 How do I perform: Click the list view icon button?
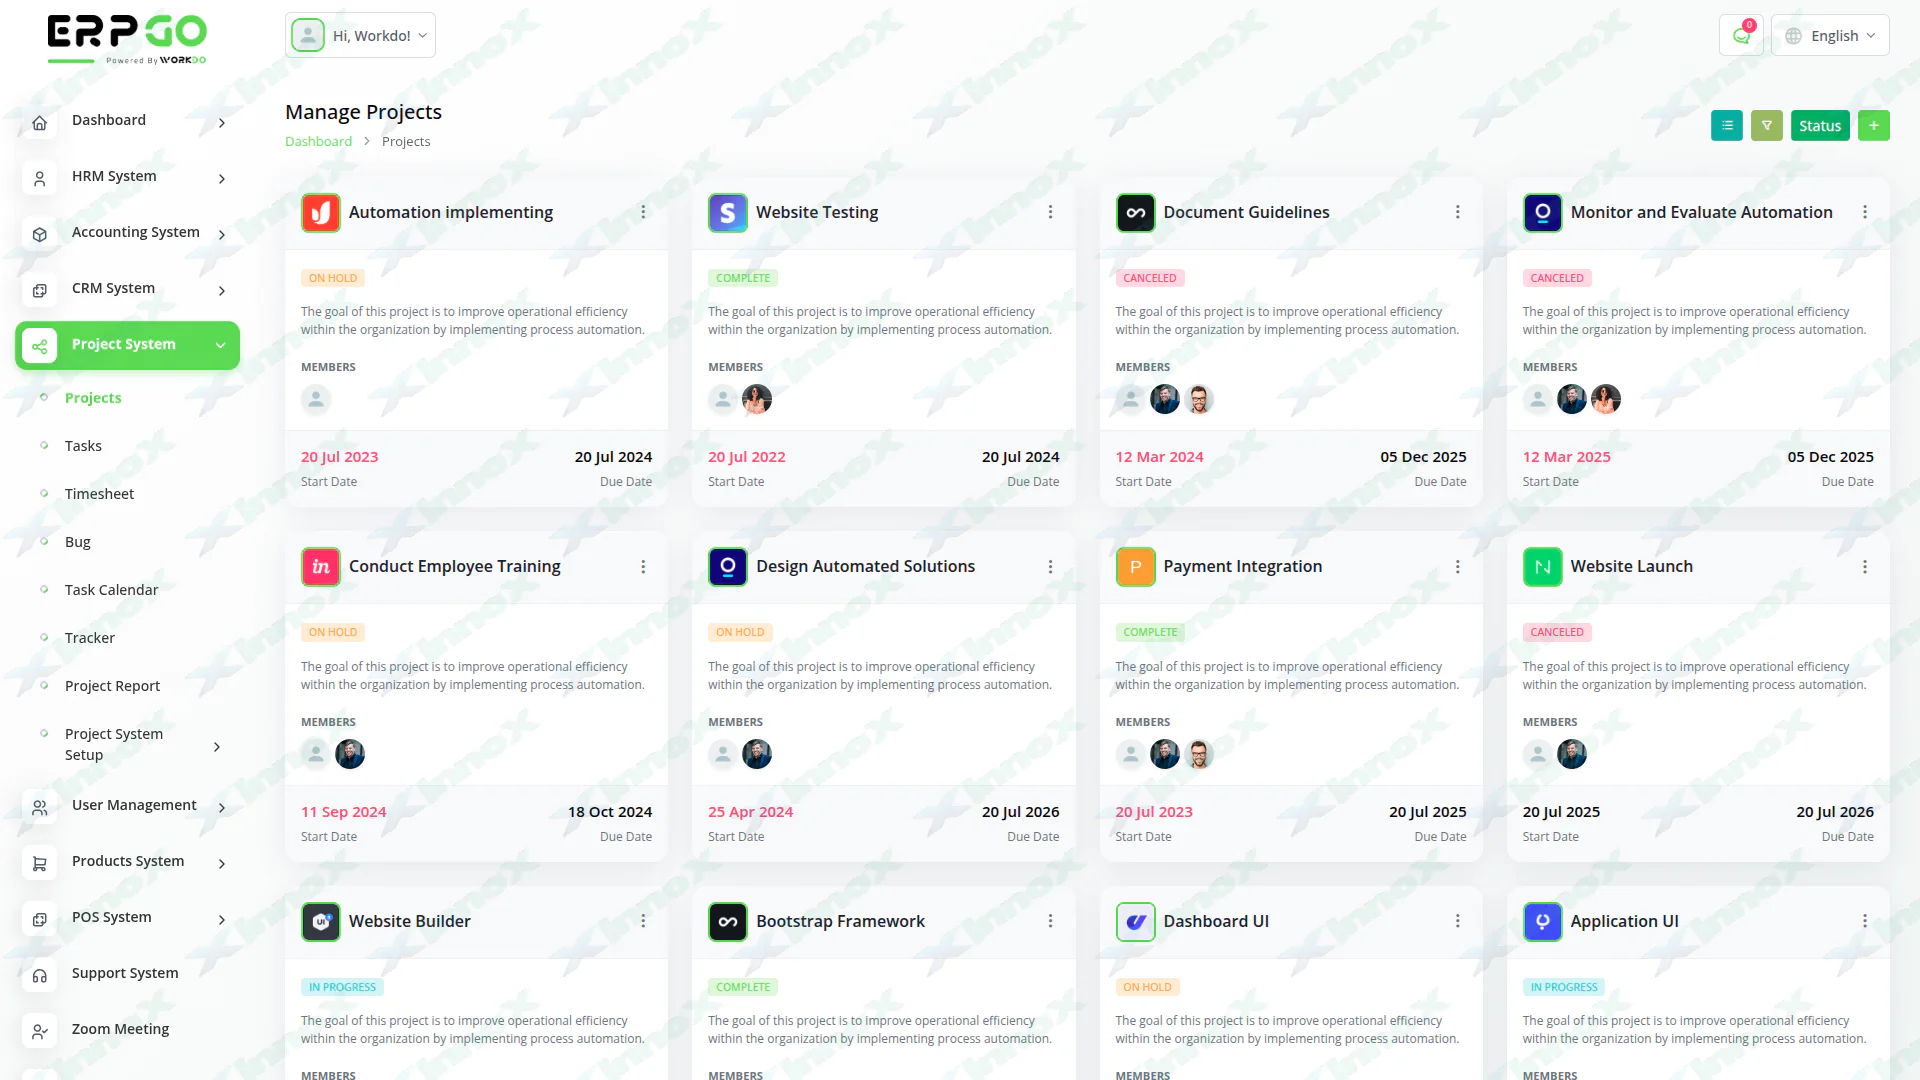pos(1726,126)
